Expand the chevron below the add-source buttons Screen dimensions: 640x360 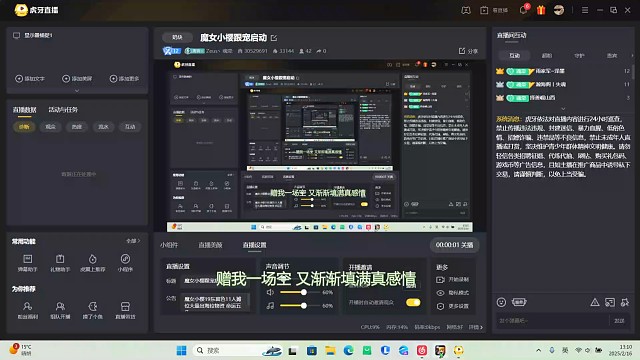coord(77,91)
